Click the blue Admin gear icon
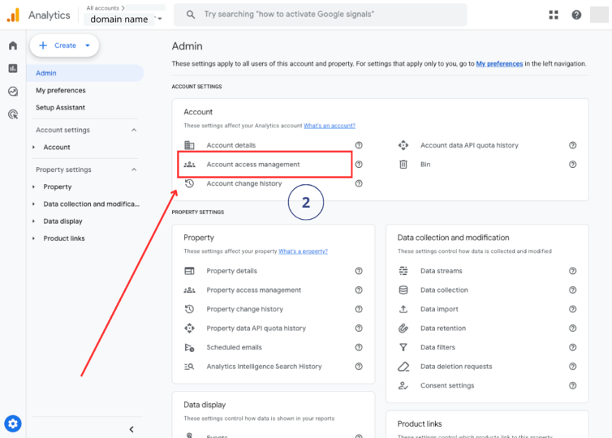 point(13,424)
